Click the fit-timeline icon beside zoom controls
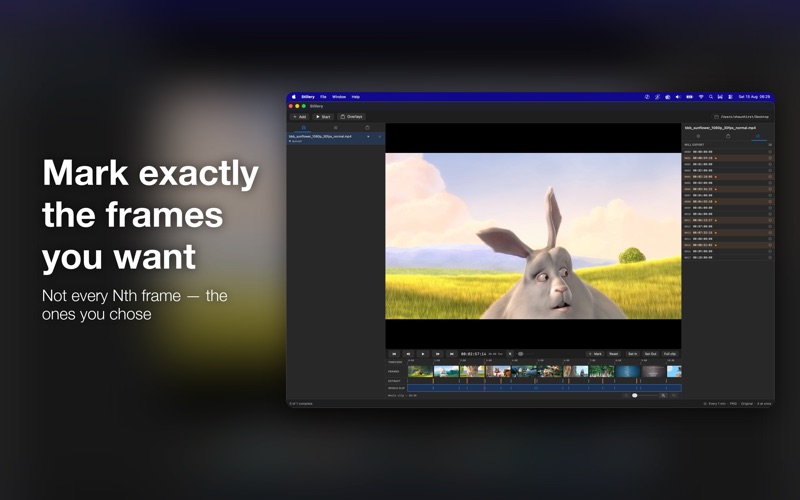800x500 pixels. coord(674,395)
